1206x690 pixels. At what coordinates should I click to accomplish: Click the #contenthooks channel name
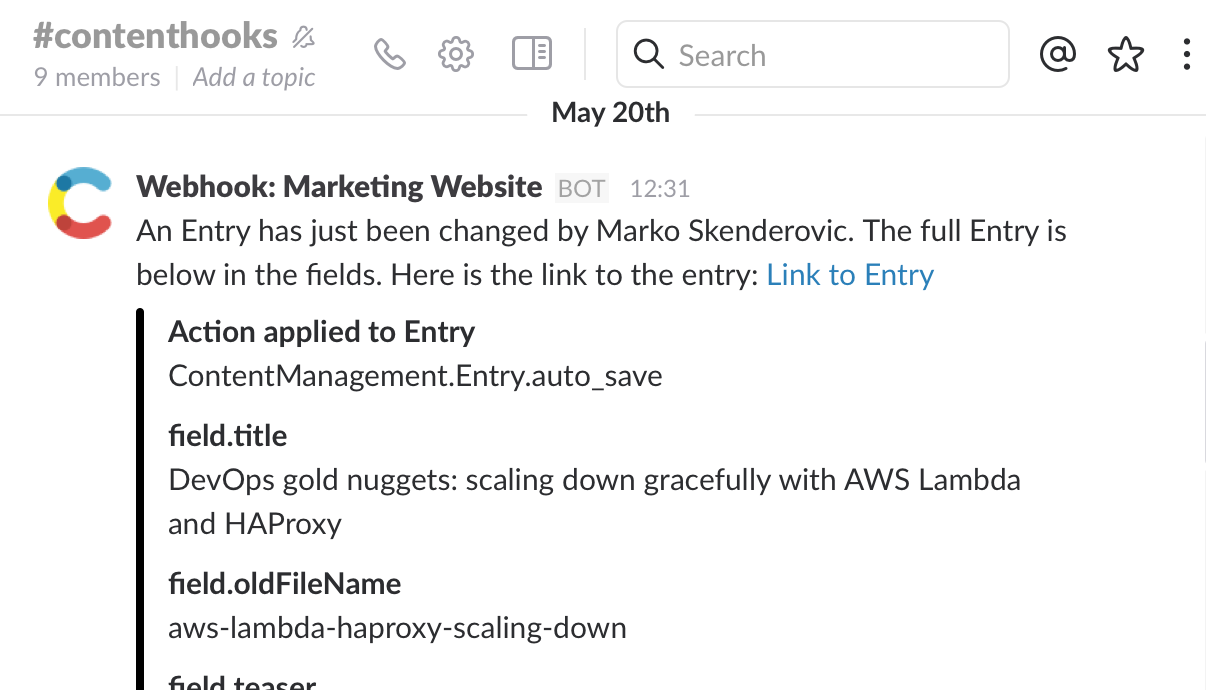pos(155,36)
